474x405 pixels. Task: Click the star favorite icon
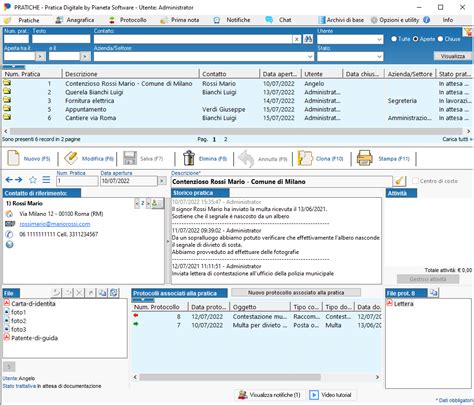point(33,180)
